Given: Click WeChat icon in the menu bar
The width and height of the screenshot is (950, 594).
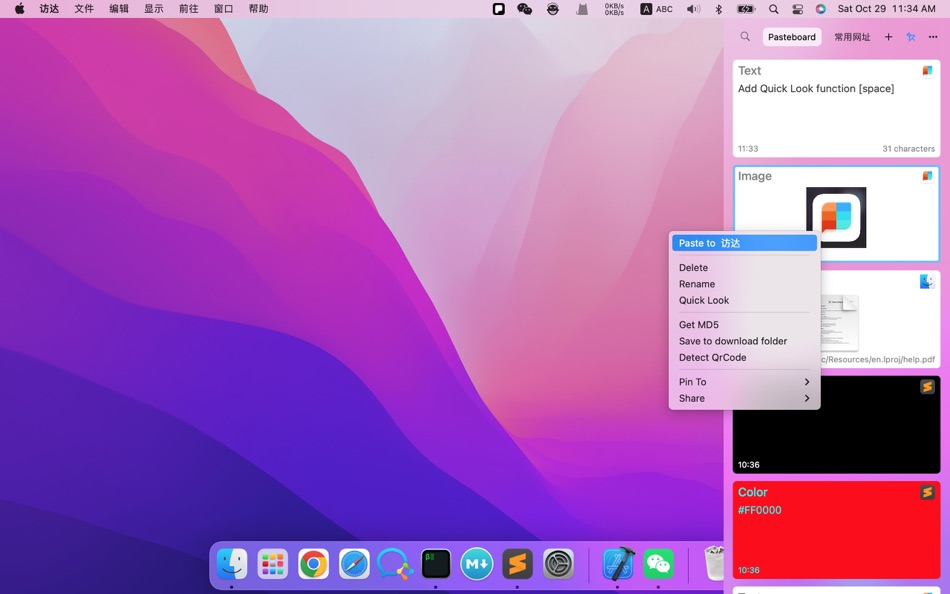Looking at the screenshot, I should (525, 9).
